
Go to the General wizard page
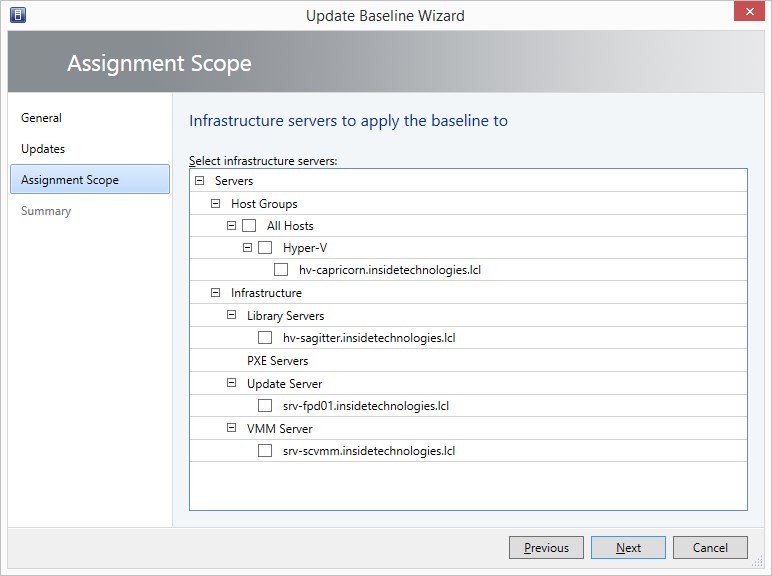(x=41, y=118)
